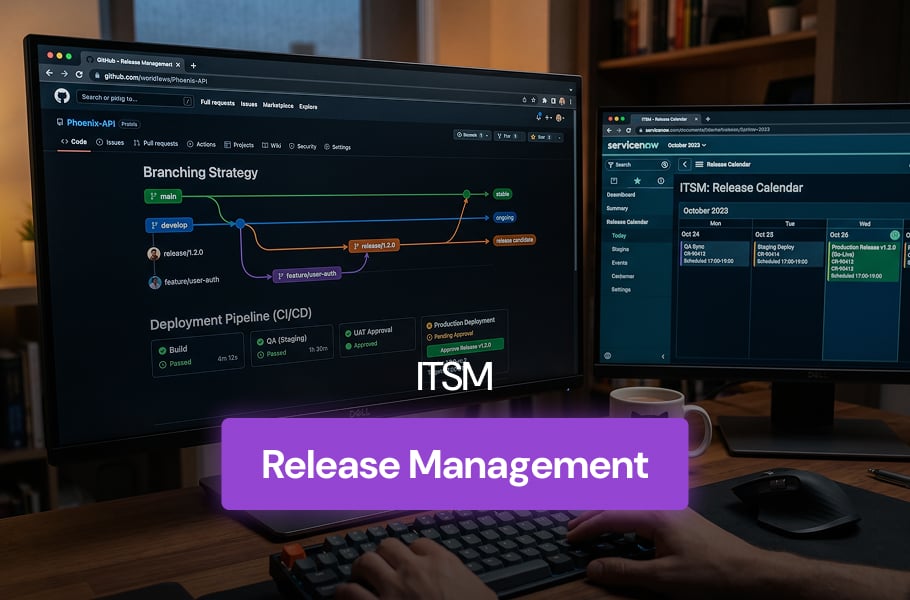The image size is (910, 600).
Task: Click the Approve Release v1.2.0 button
Action: 465,348
